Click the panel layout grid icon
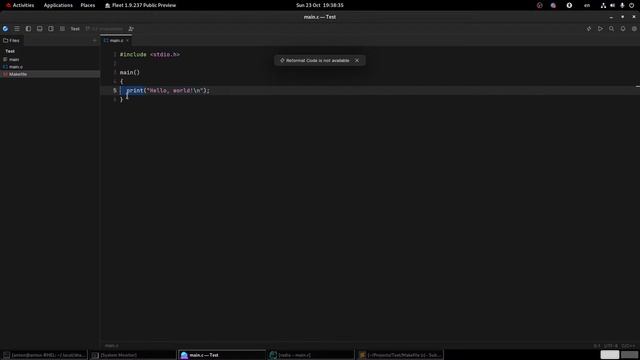The image size is (640, 360). pyautogui.click(x=62, y=29)
